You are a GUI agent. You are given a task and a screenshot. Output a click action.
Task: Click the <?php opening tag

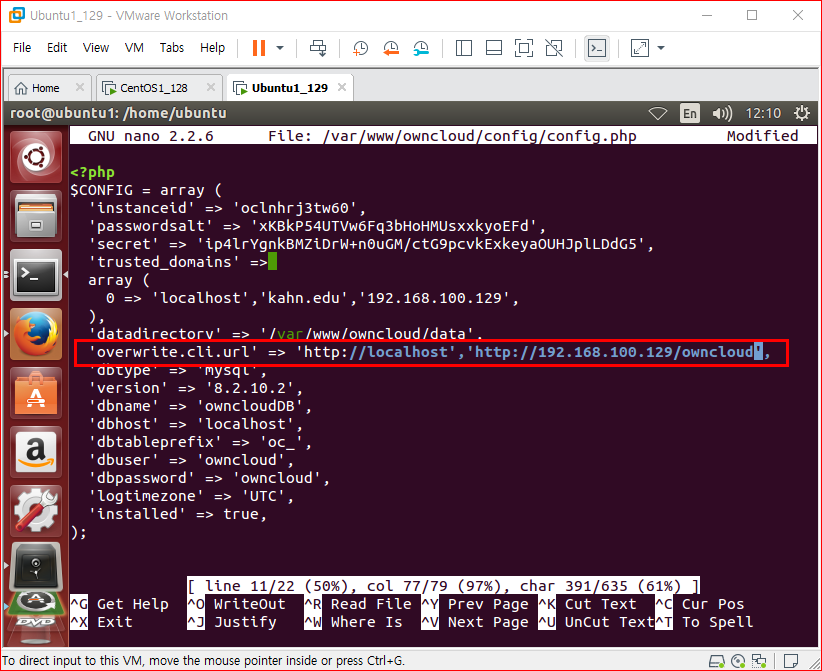[x=92, y=172]
